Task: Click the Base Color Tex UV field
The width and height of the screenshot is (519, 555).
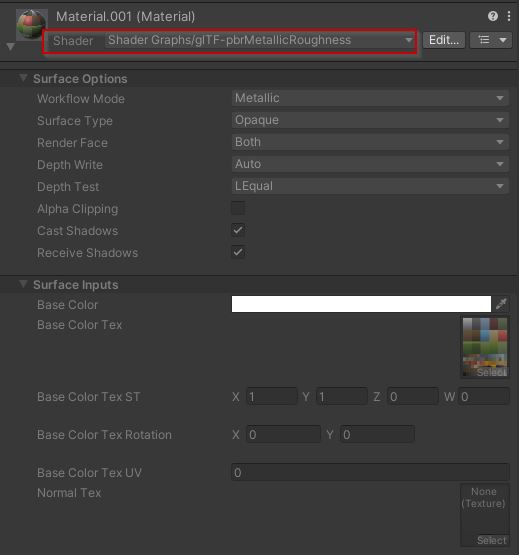Action: [370, 473]
